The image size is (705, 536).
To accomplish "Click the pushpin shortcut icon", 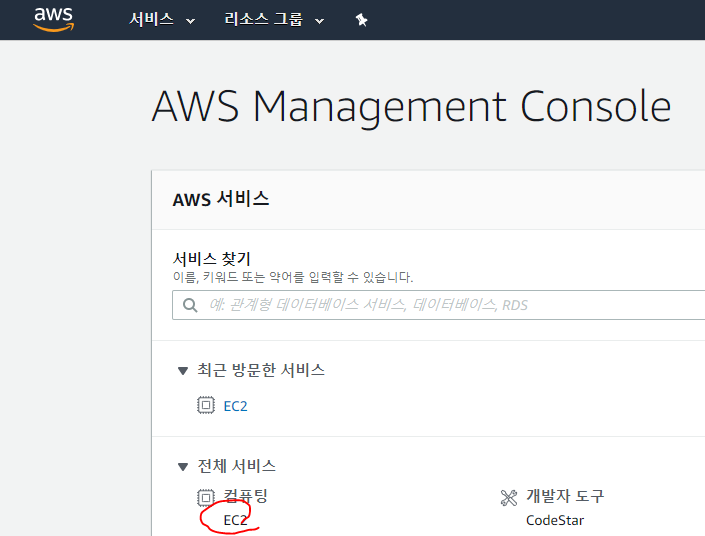I will pos(361,20).
